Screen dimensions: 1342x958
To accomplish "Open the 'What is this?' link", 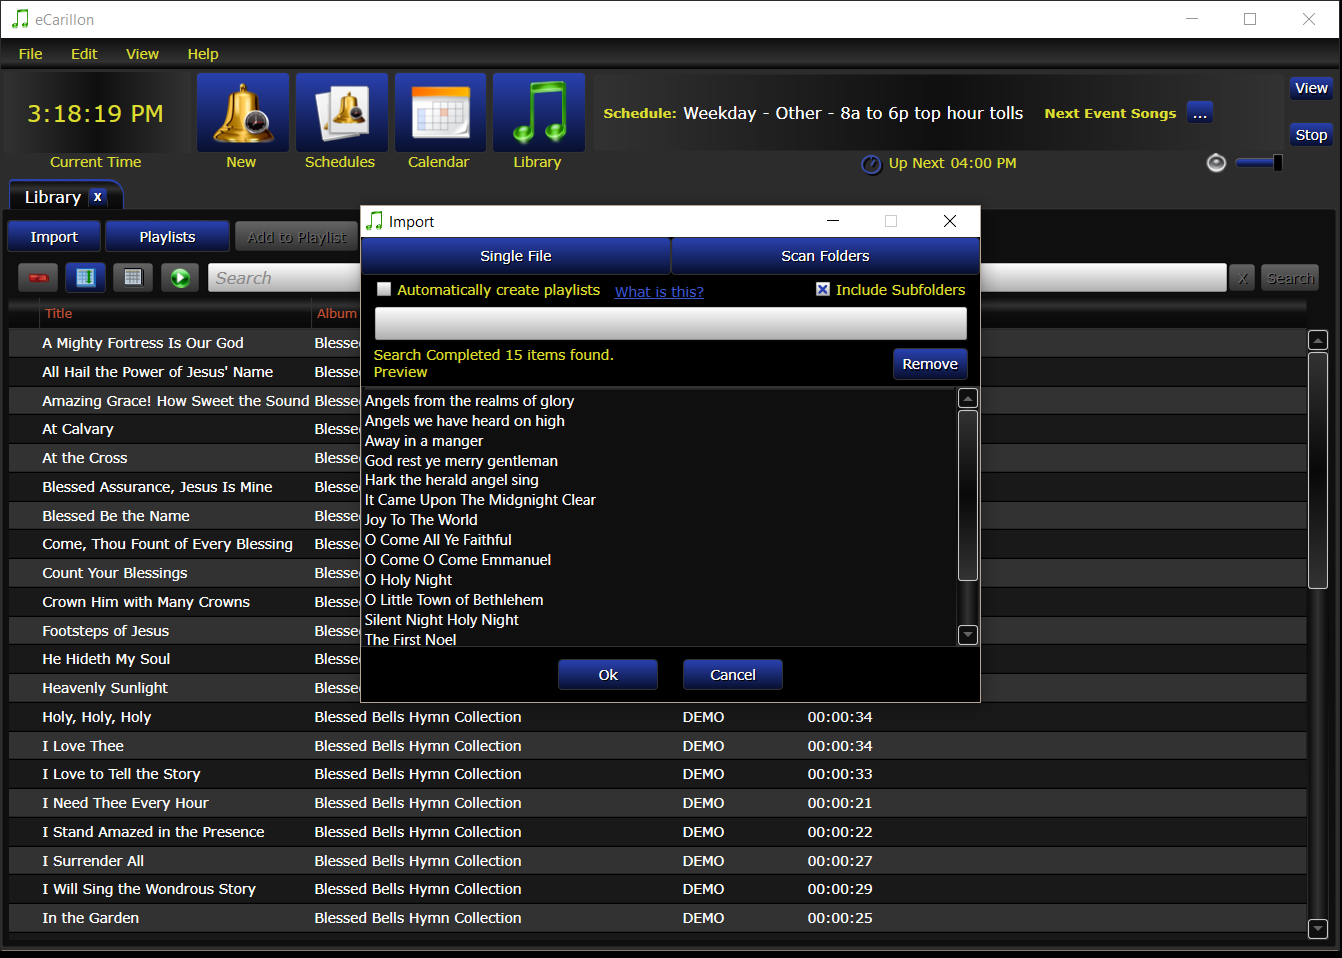I will pyautogui.click(x=659, y=292).
